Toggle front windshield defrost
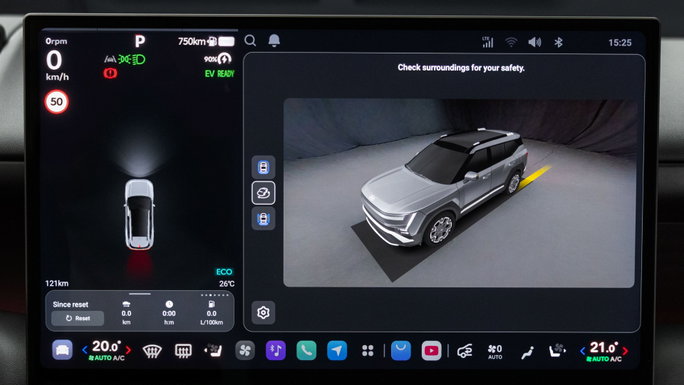Viewport: 684px width, 385px height. pos(152,351)
